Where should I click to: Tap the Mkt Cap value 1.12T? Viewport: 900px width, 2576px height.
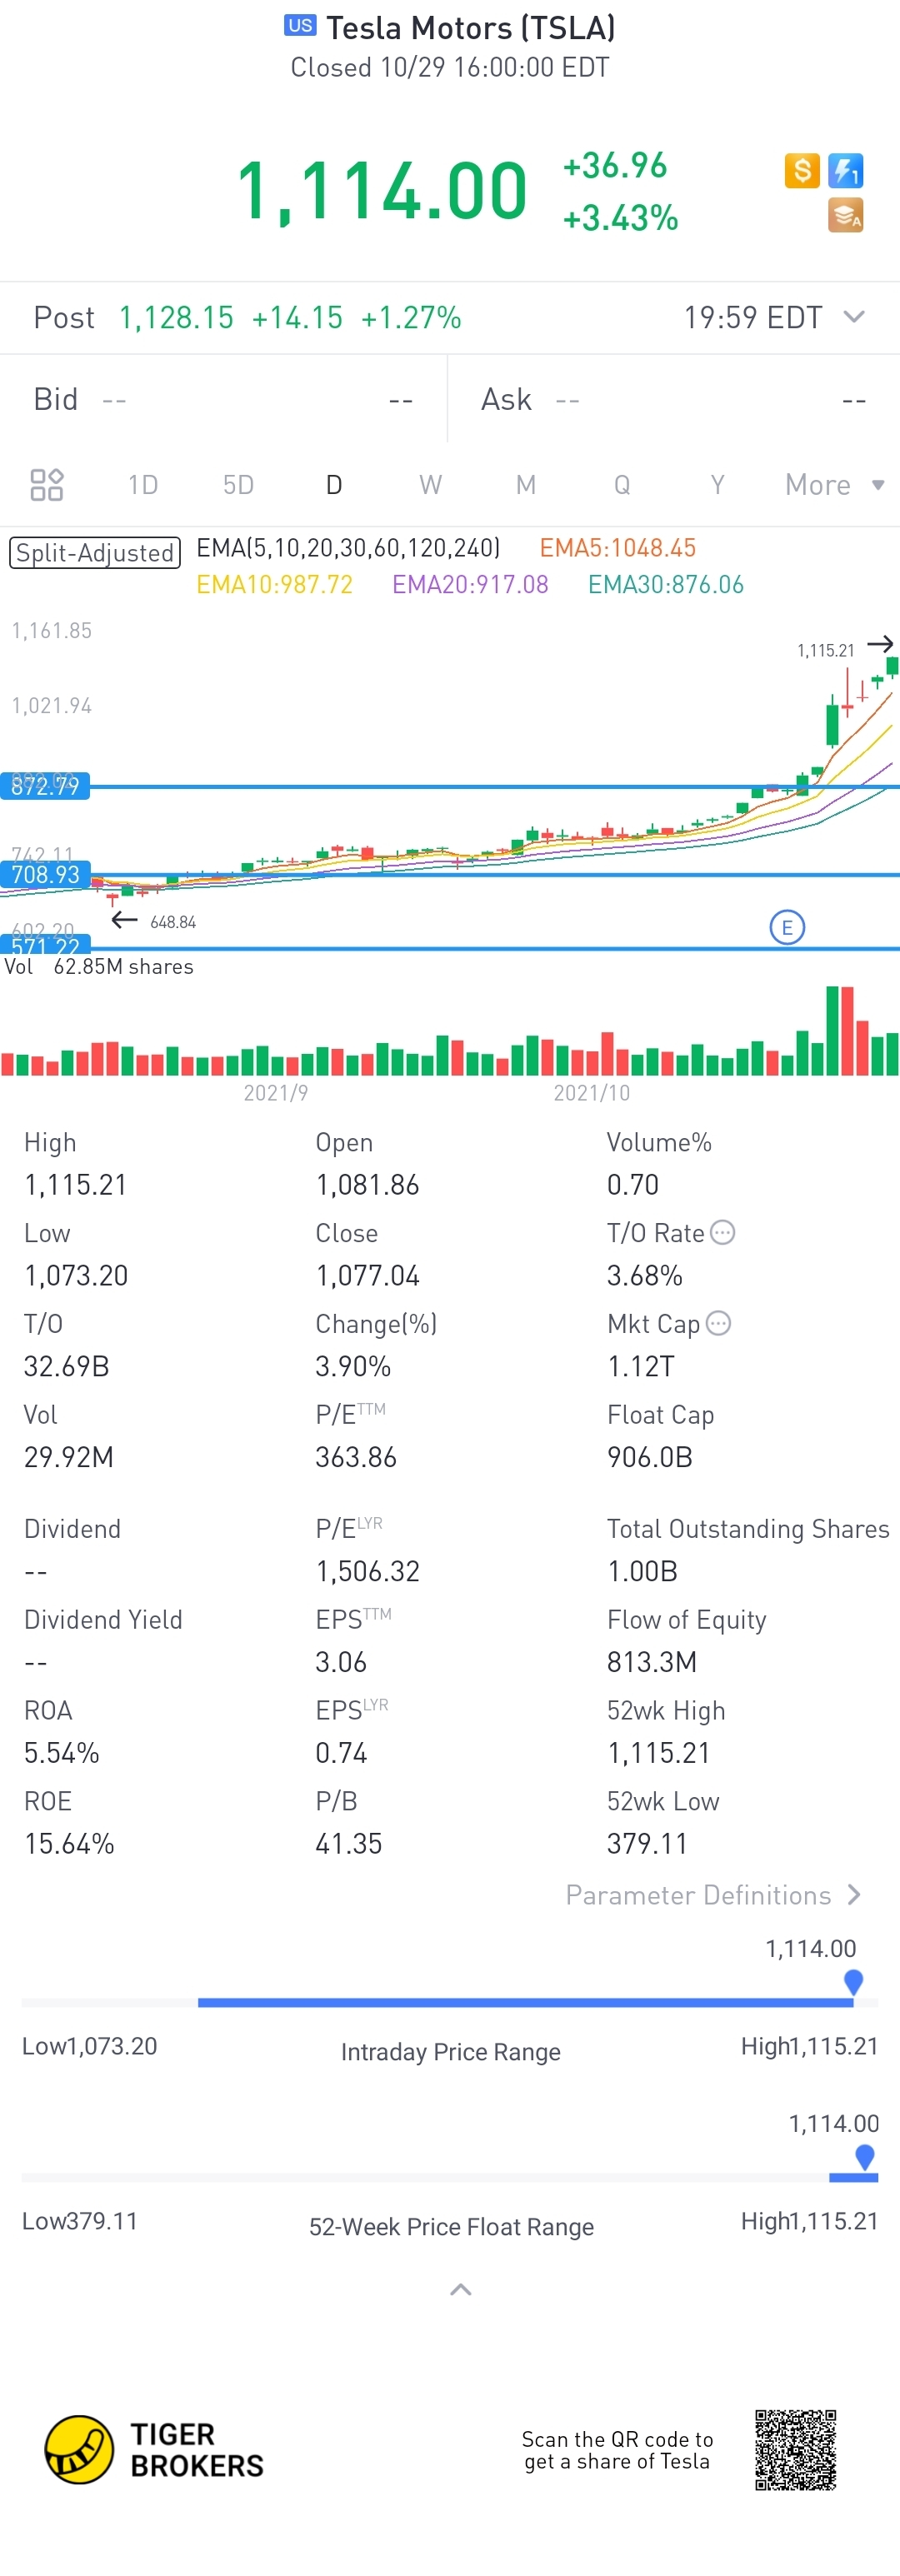(641, 1366)
